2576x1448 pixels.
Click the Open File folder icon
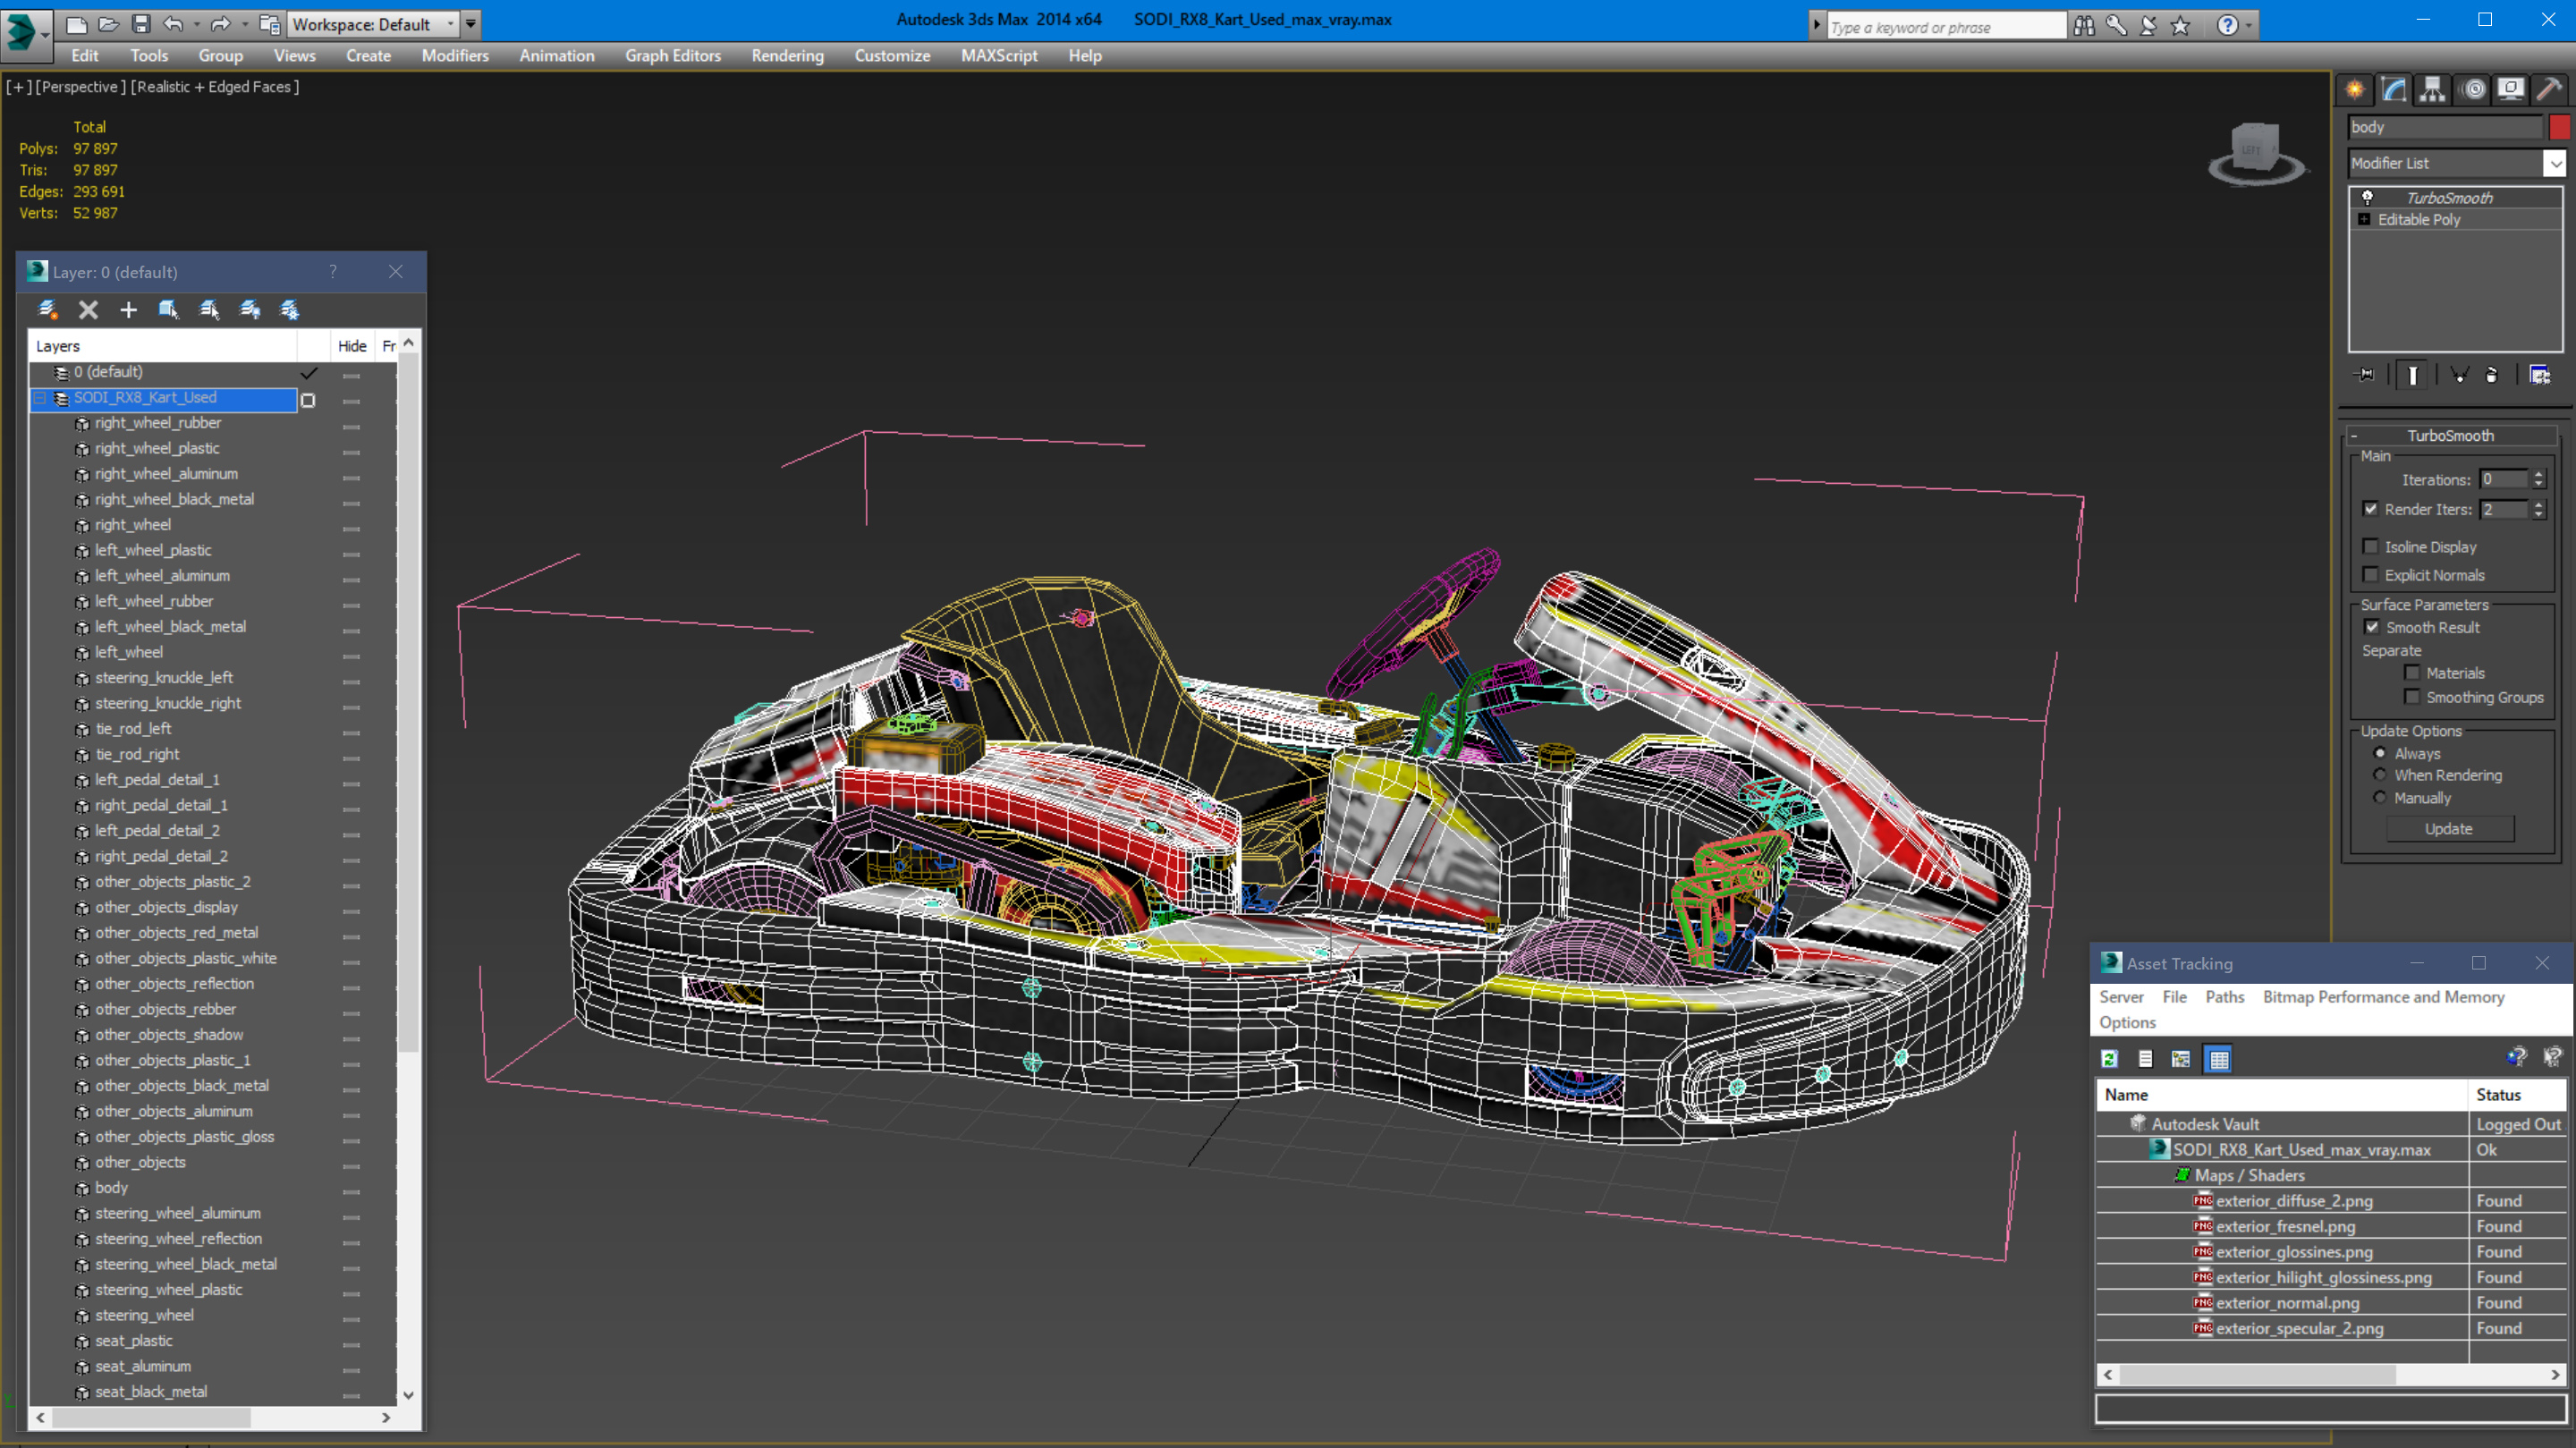click(x=109, y=24)
